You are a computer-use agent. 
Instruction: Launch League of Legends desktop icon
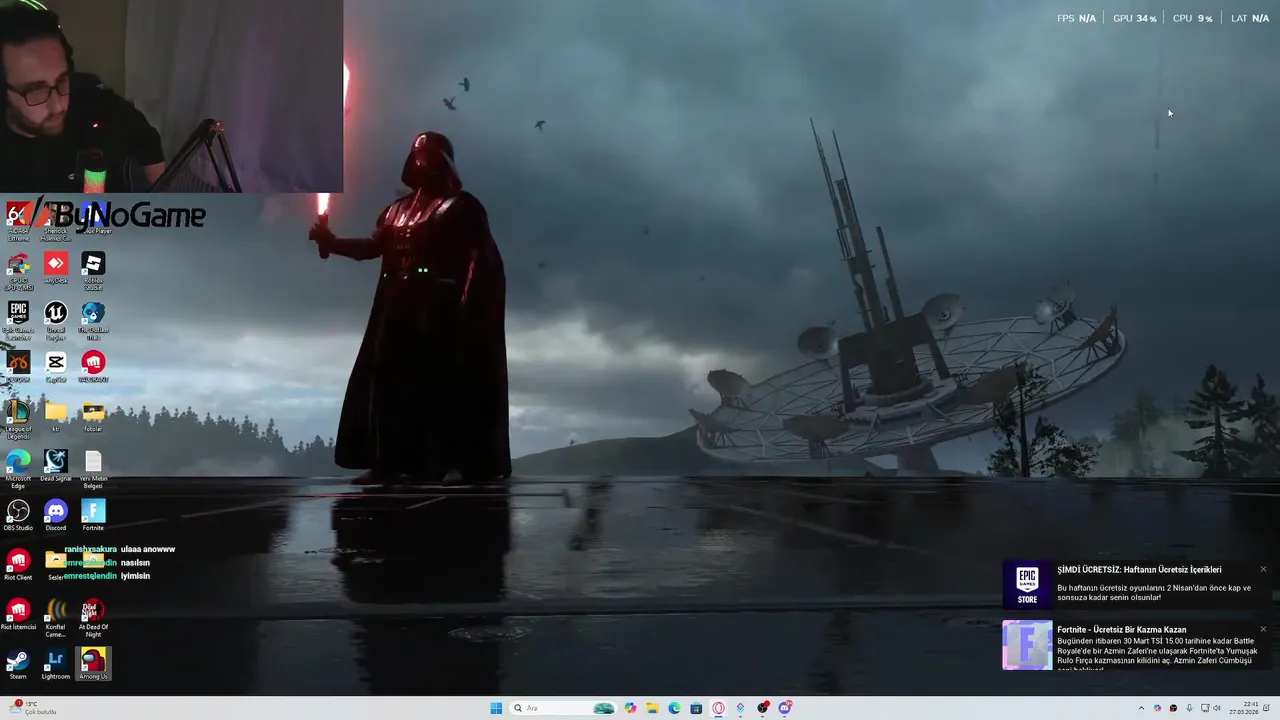click(18, 420)
